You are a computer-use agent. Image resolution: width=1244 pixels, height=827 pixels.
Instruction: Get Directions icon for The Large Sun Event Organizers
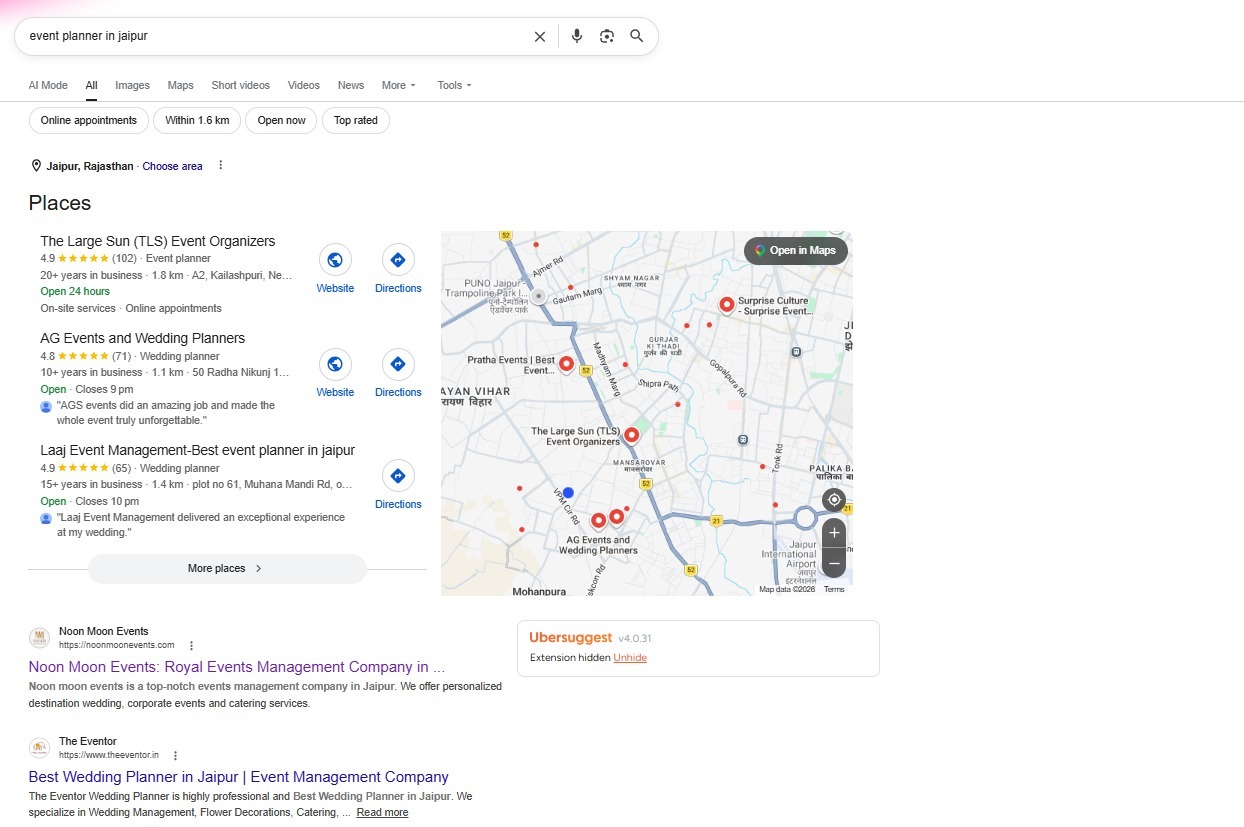398,261
